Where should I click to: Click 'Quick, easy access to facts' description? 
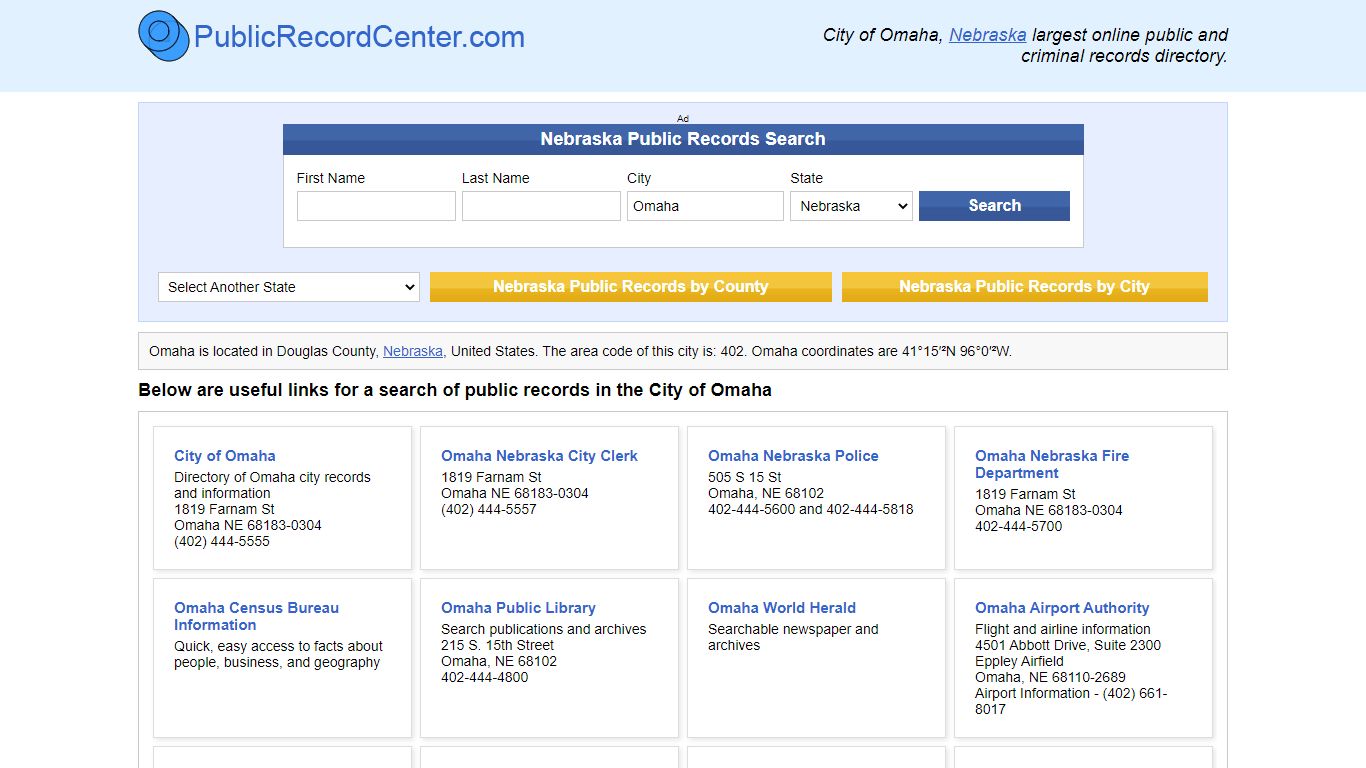coord(278,654)
